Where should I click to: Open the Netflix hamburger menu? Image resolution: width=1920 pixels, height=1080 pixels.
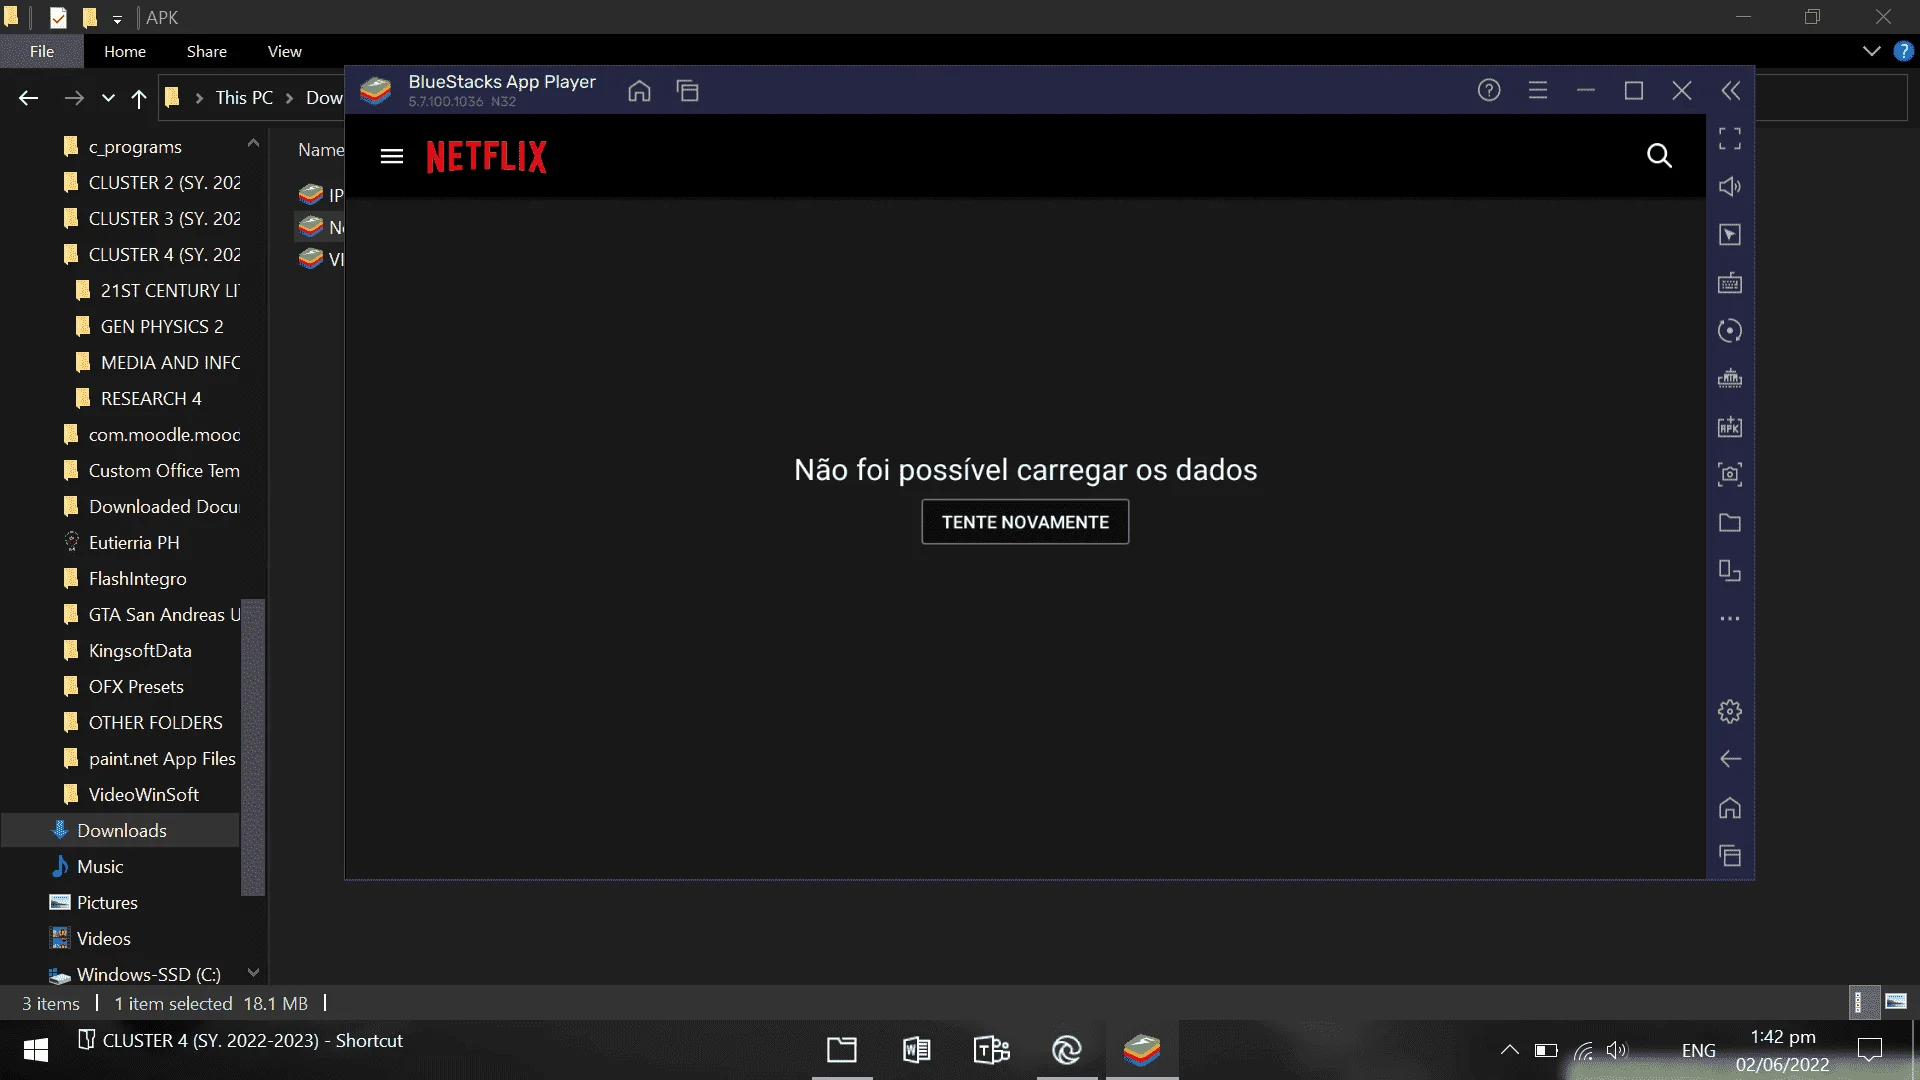pyautogui.click(x=392, y=156)
